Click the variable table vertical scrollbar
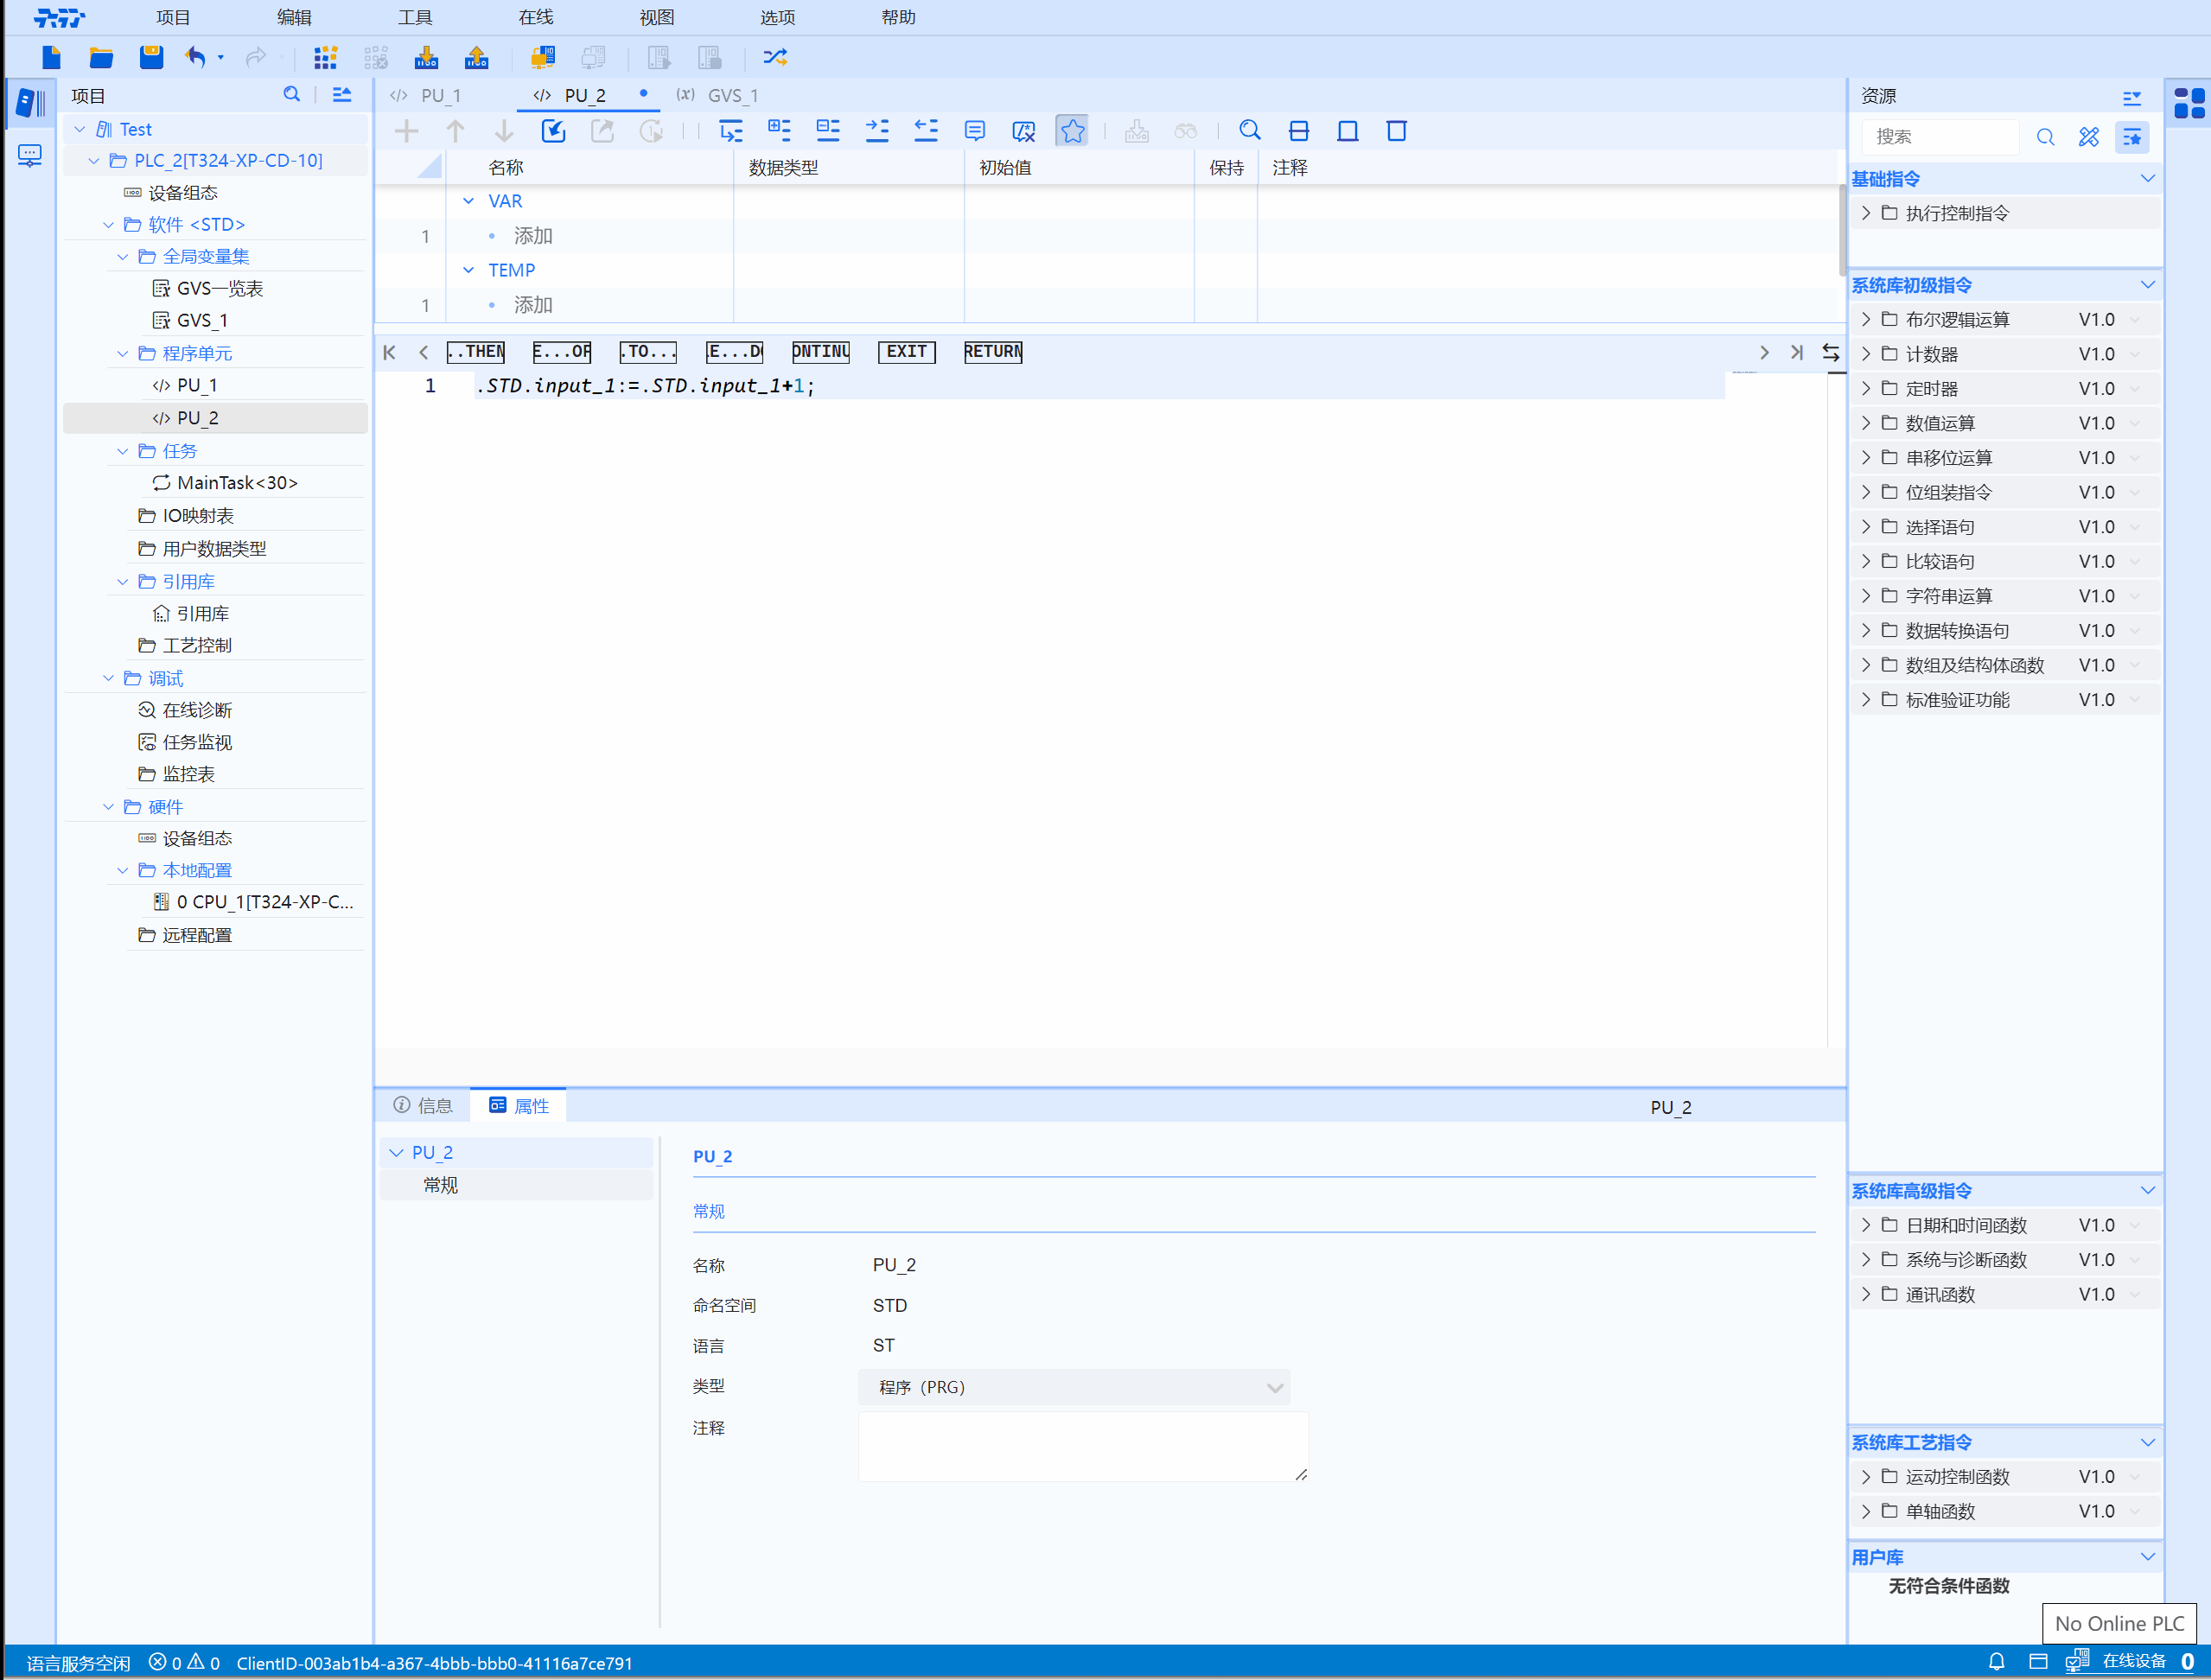Viewport: 2211px width, 1680px height. coord(1841,230)
